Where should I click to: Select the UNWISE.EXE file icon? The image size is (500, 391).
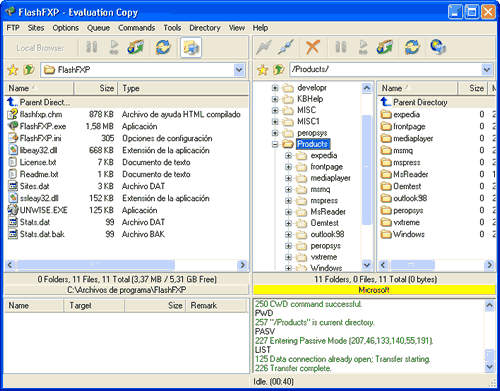(13, 210)
